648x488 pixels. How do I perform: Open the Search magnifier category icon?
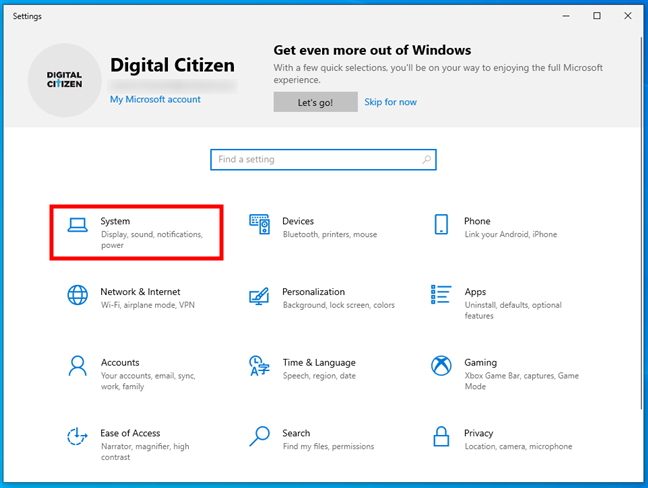(x=259, y=437)
